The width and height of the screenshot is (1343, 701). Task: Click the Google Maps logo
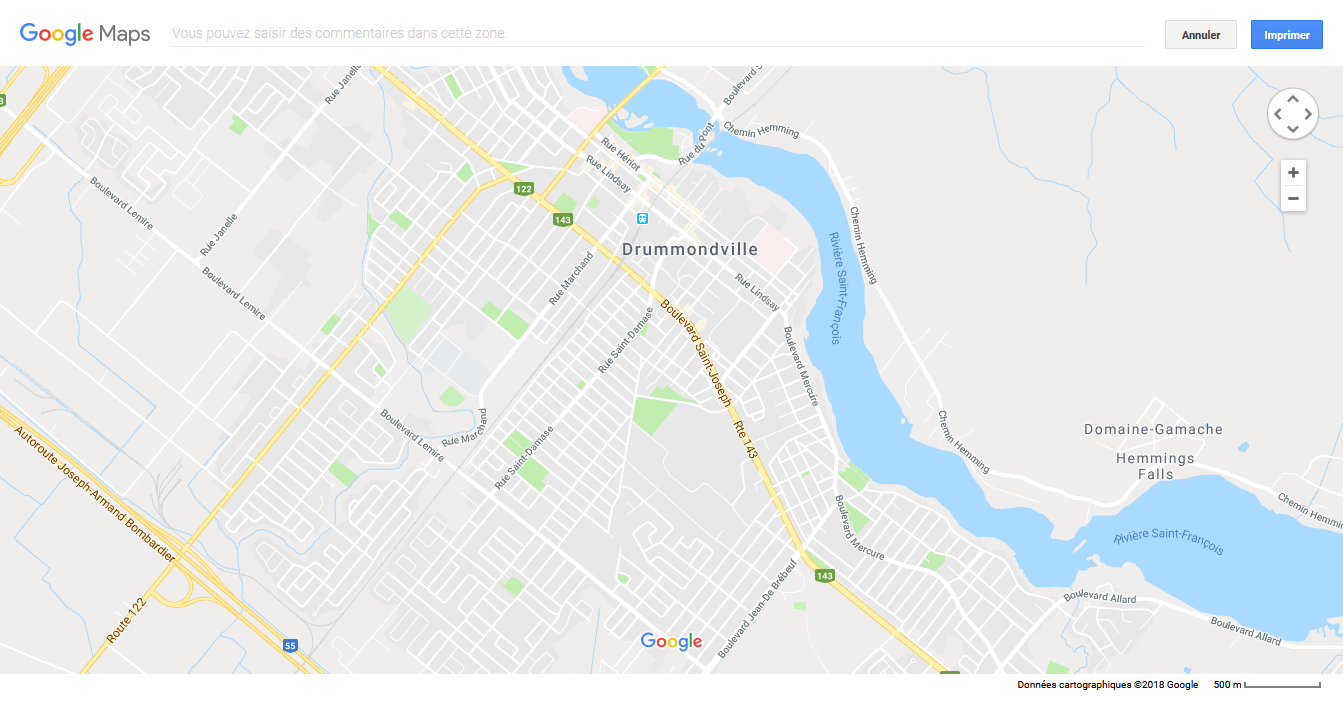(85, 34)
